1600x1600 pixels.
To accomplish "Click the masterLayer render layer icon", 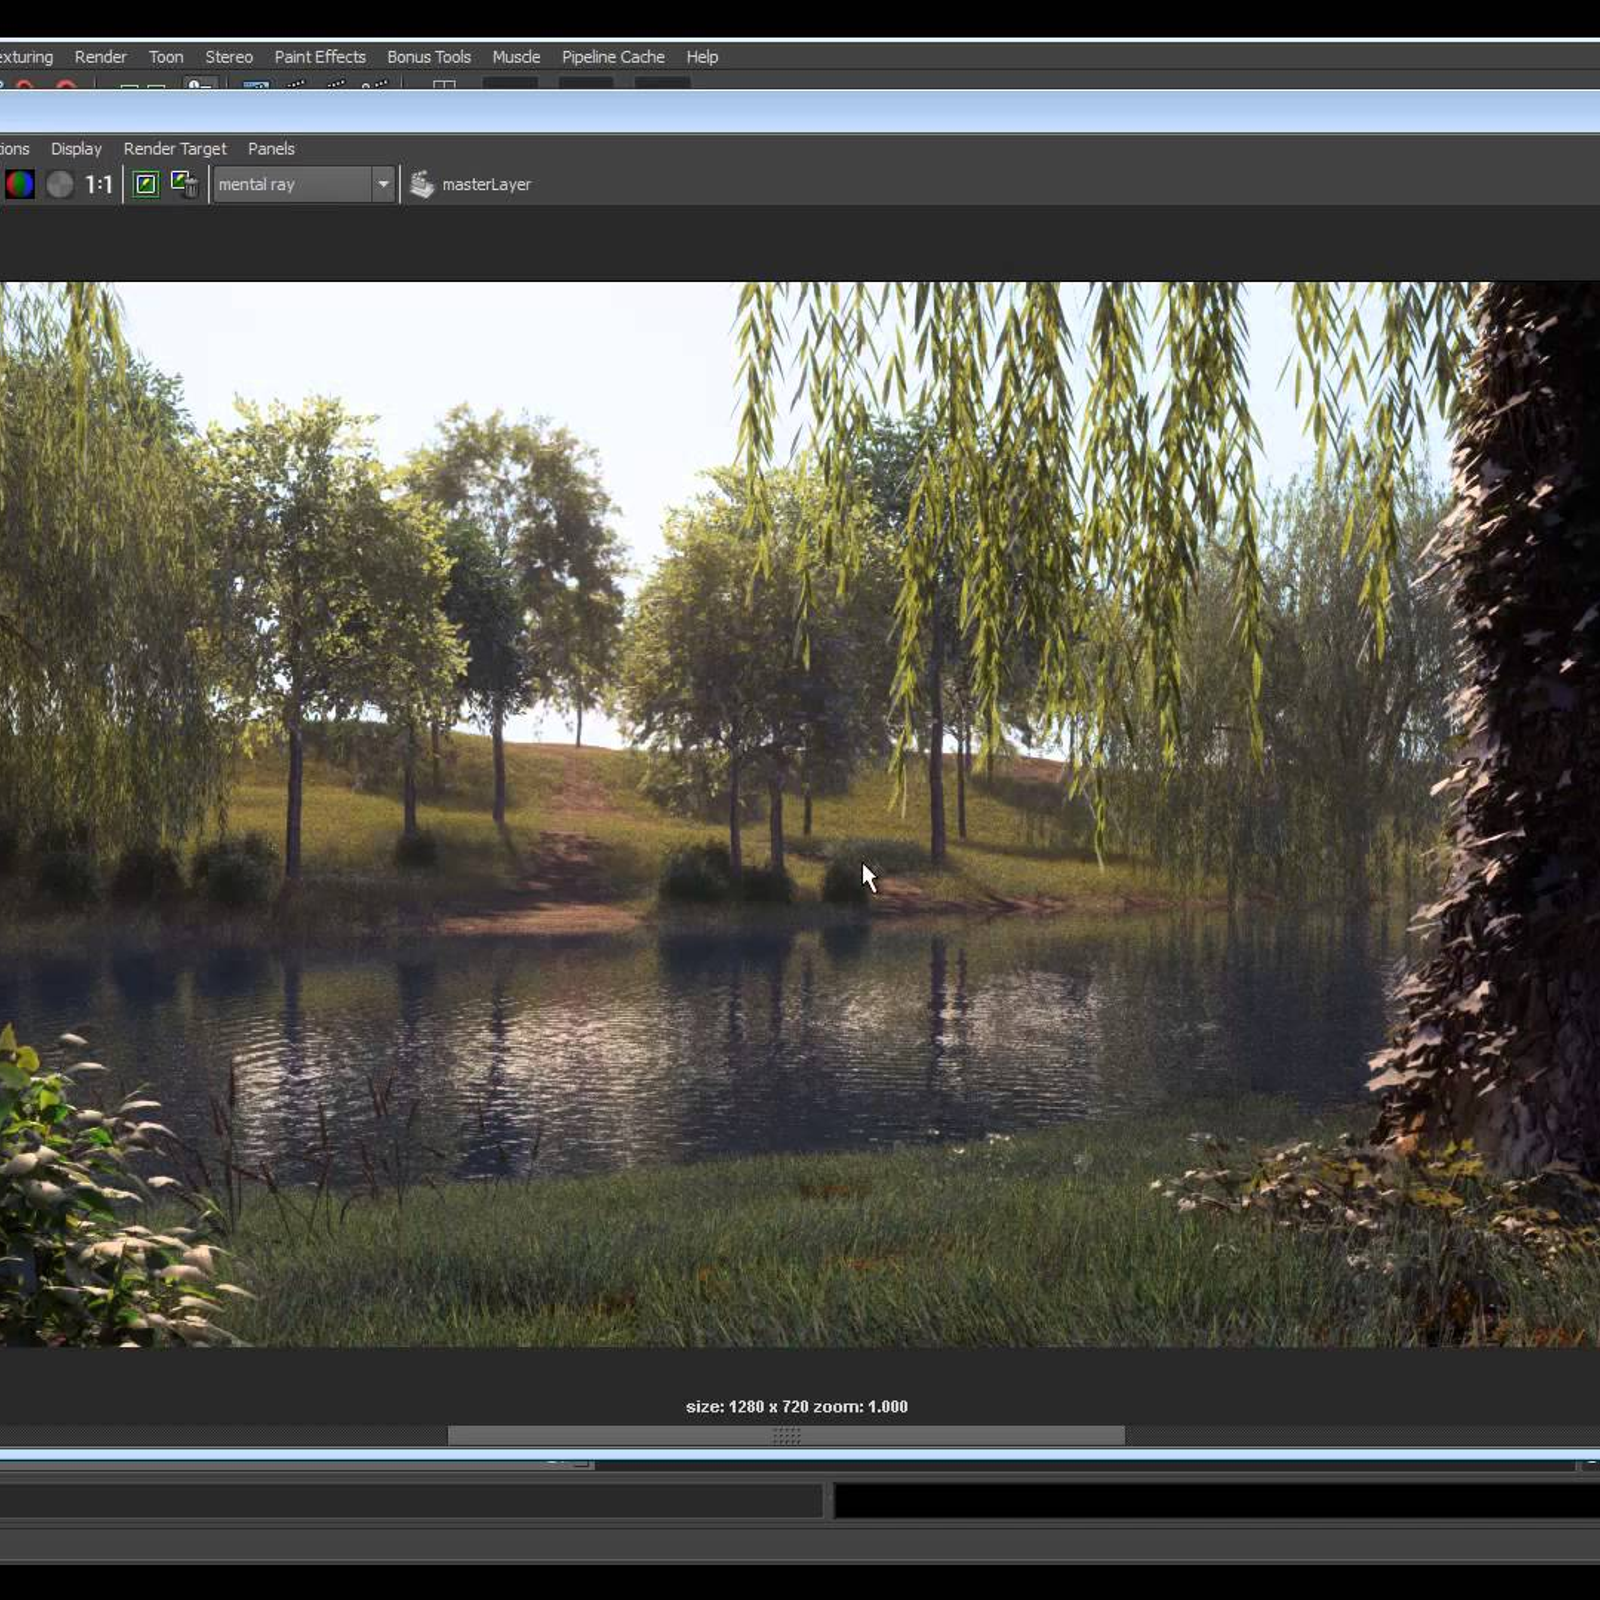I will point(422,184).
